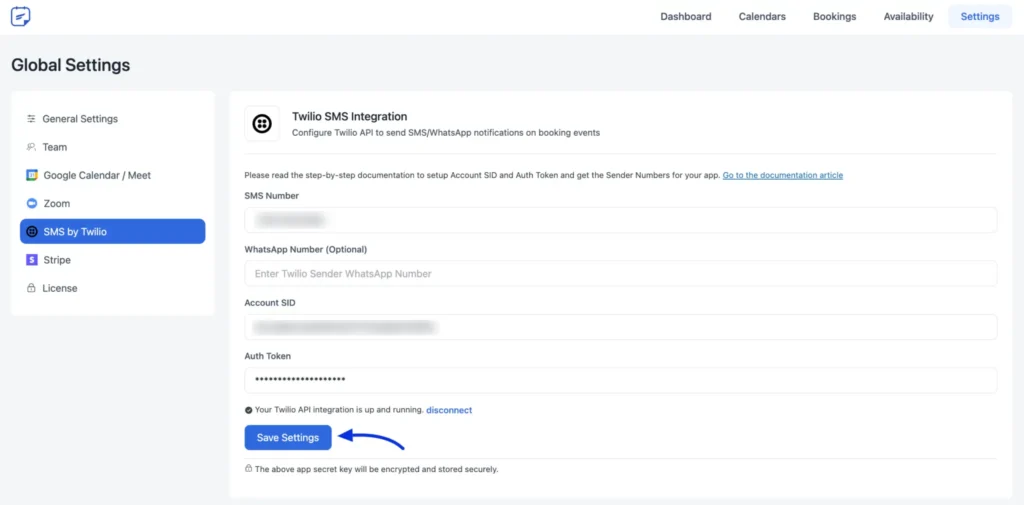
Task: Click the "WhatsApp Number (Optional)" label
Action: click(306, 250)
